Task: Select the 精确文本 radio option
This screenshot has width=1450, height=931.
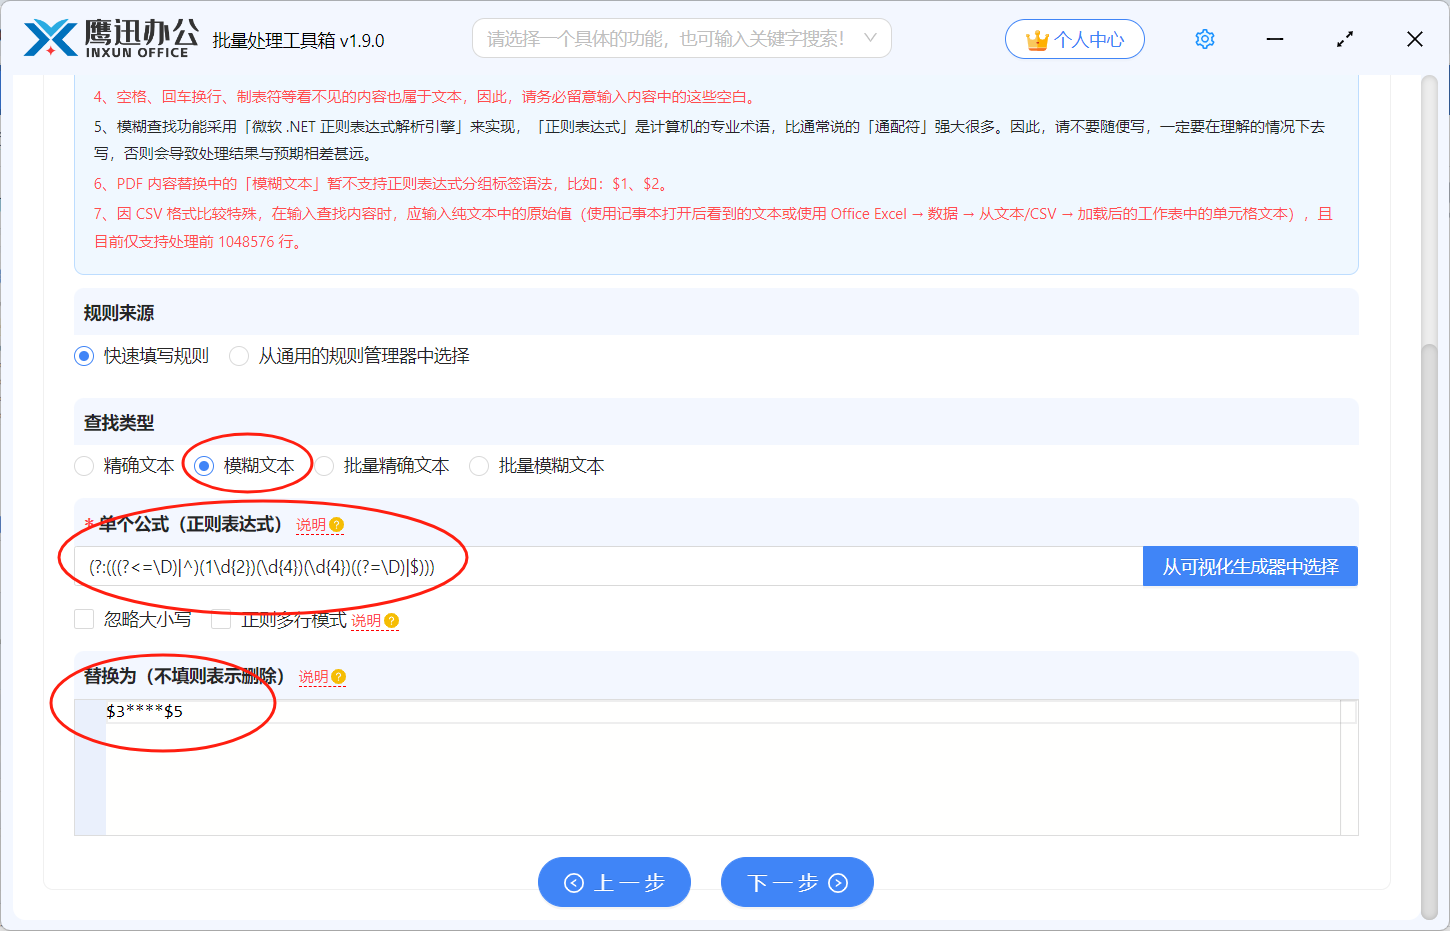Action: 83,465
